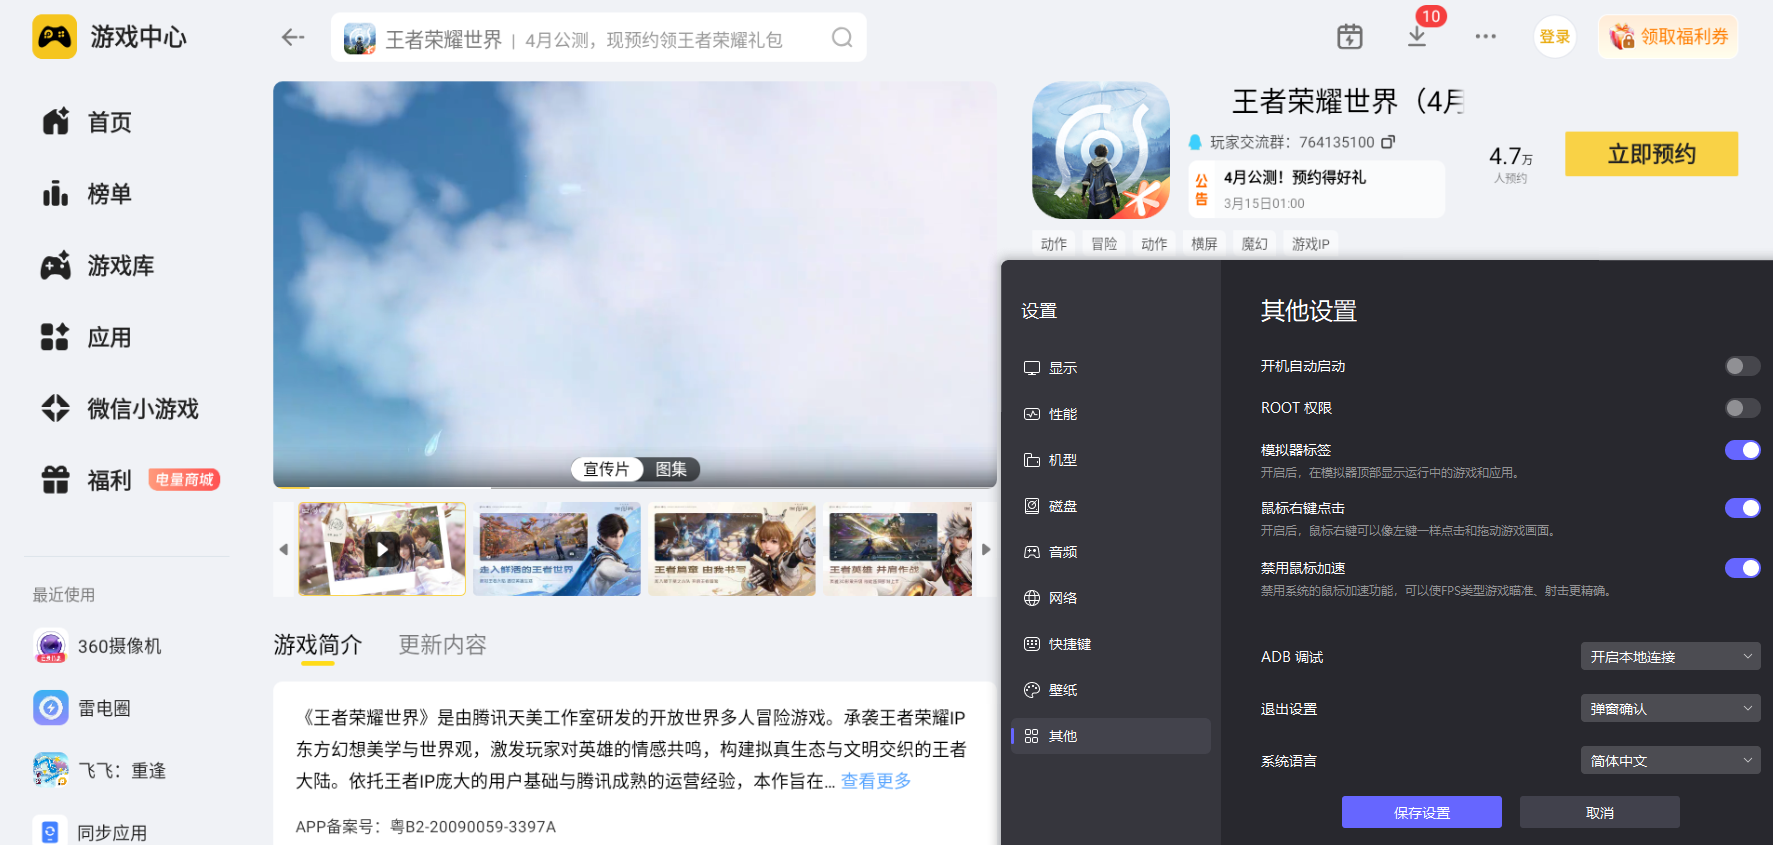Open the 4月公测！预约得好礼 announcement
This screenshot has height=845, width=1773.
(x=1317, y=189)
